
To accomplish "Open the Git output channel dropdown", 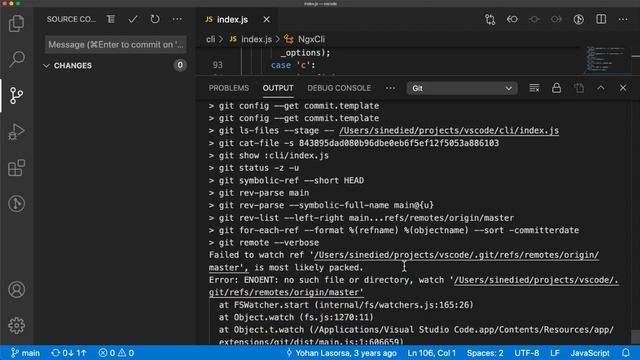I will point(462,88).
